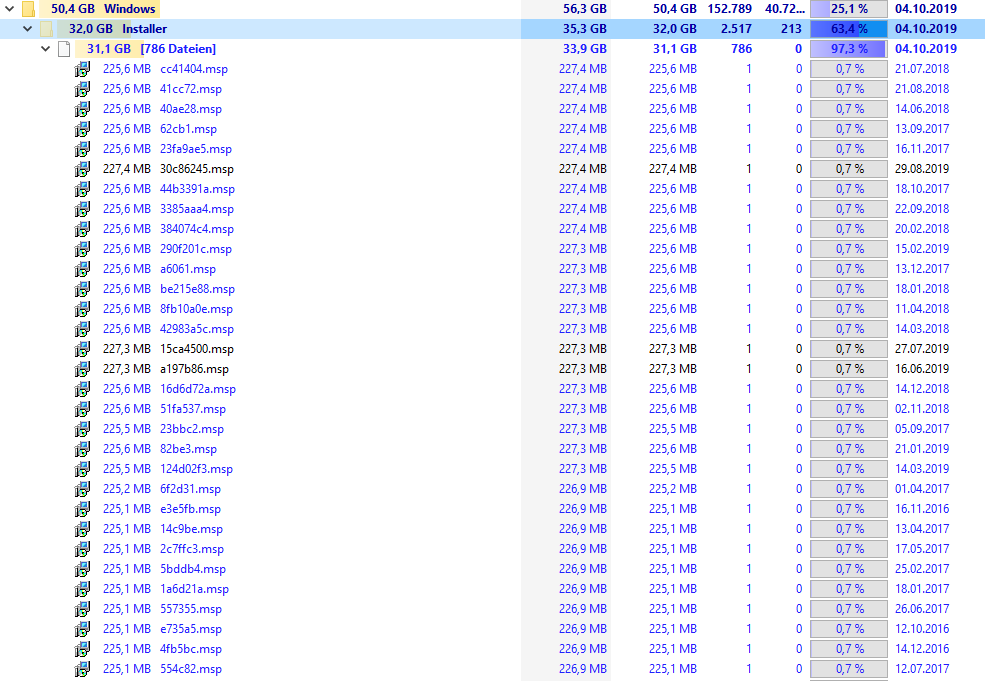990x681 pixels.
Task: Click installer icon of a6061.msp
Action: (x=82, y=269)
